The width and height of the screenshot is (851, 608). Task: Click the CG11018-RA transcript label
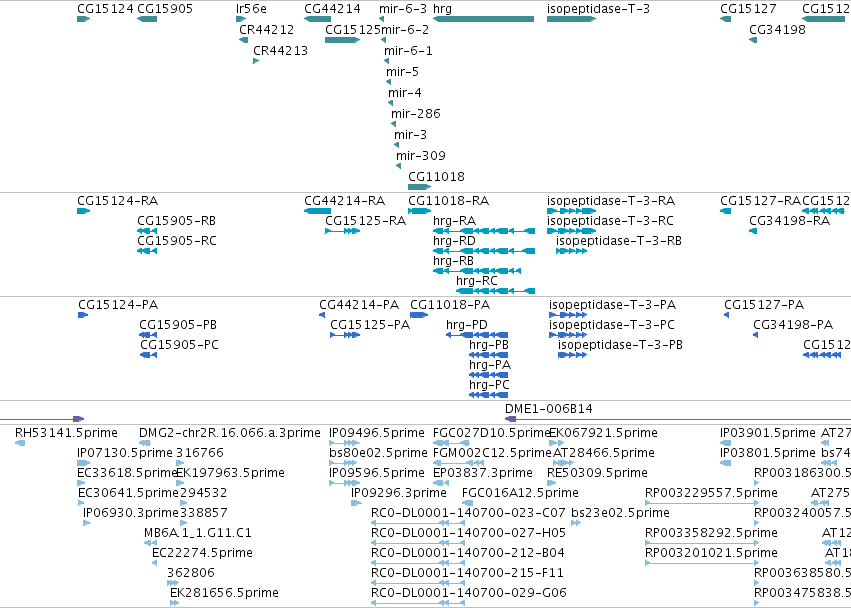pyautogui.click(x=448, y=201)
